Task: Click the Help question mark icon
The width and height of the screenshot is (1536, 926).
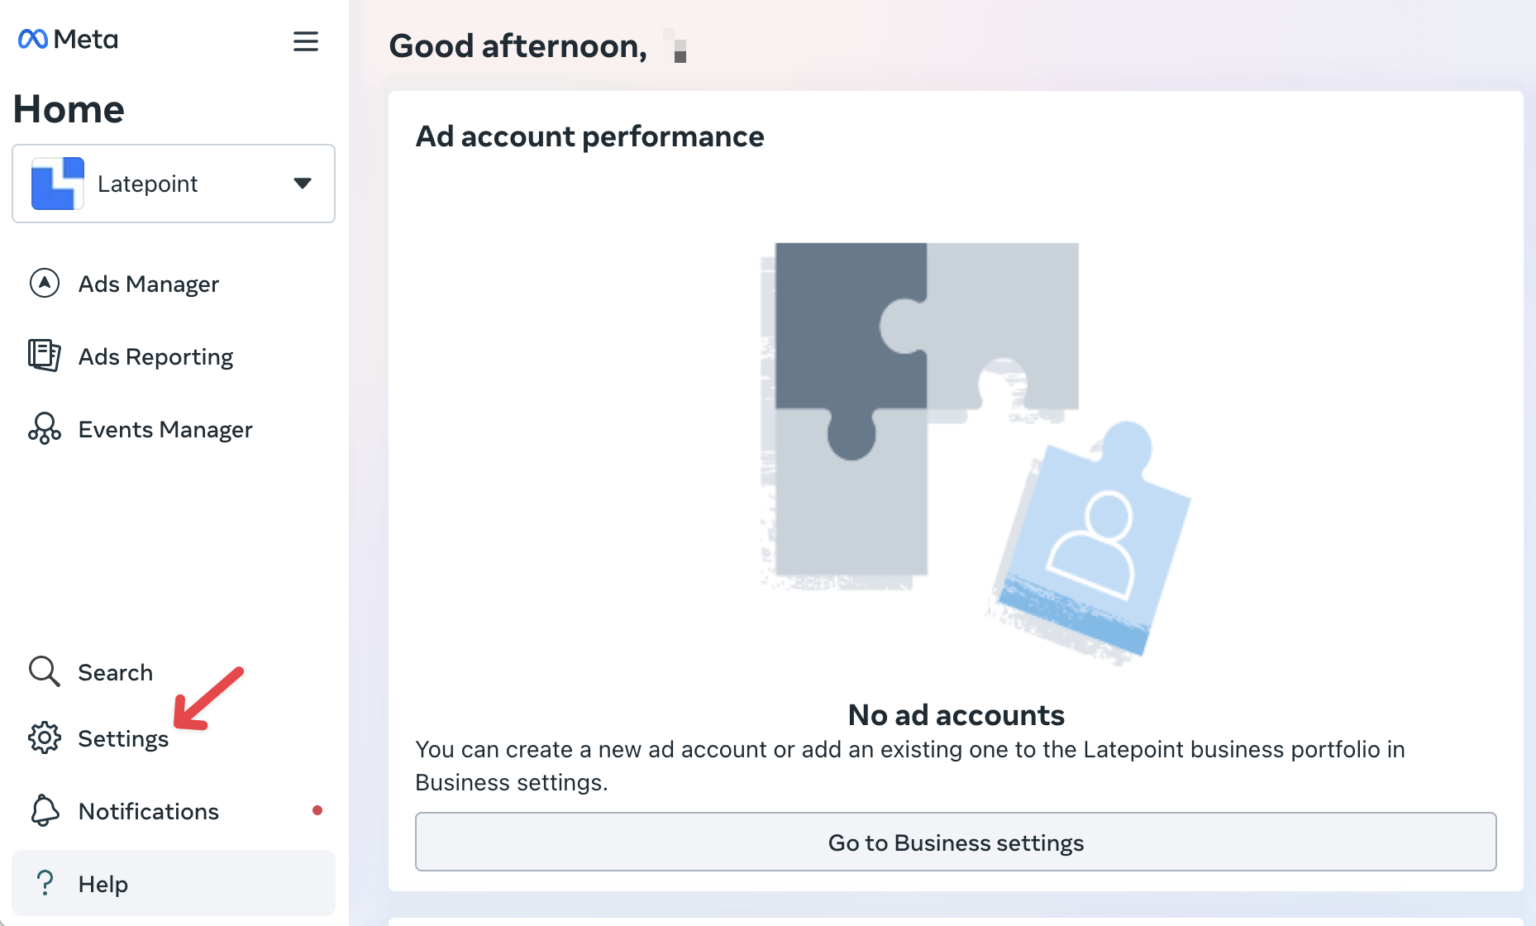Action: pos(44,883)
